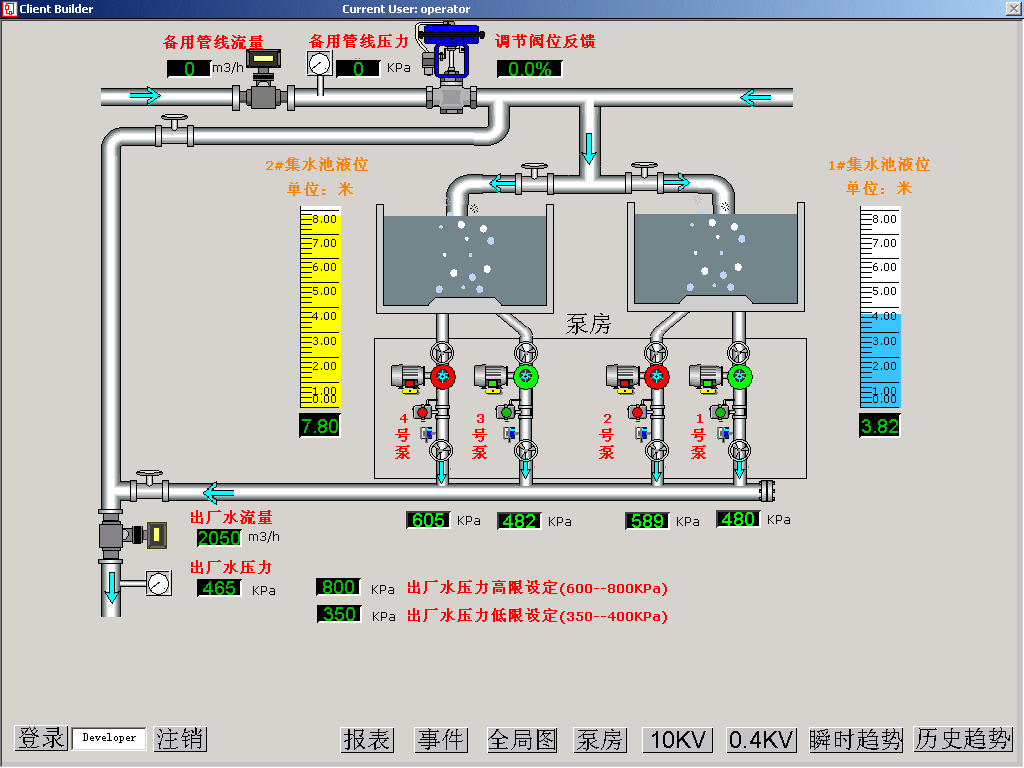Toggle pump 2 red run status indicator

pos(656,377)
